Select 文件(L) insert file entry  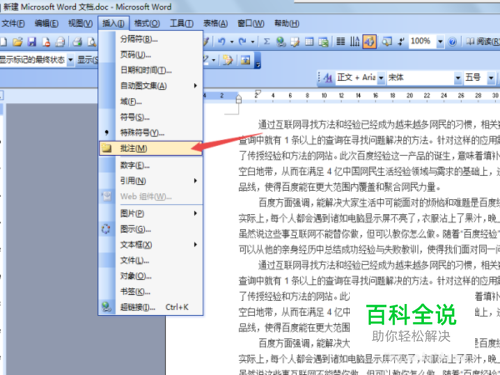click(151, 260)
